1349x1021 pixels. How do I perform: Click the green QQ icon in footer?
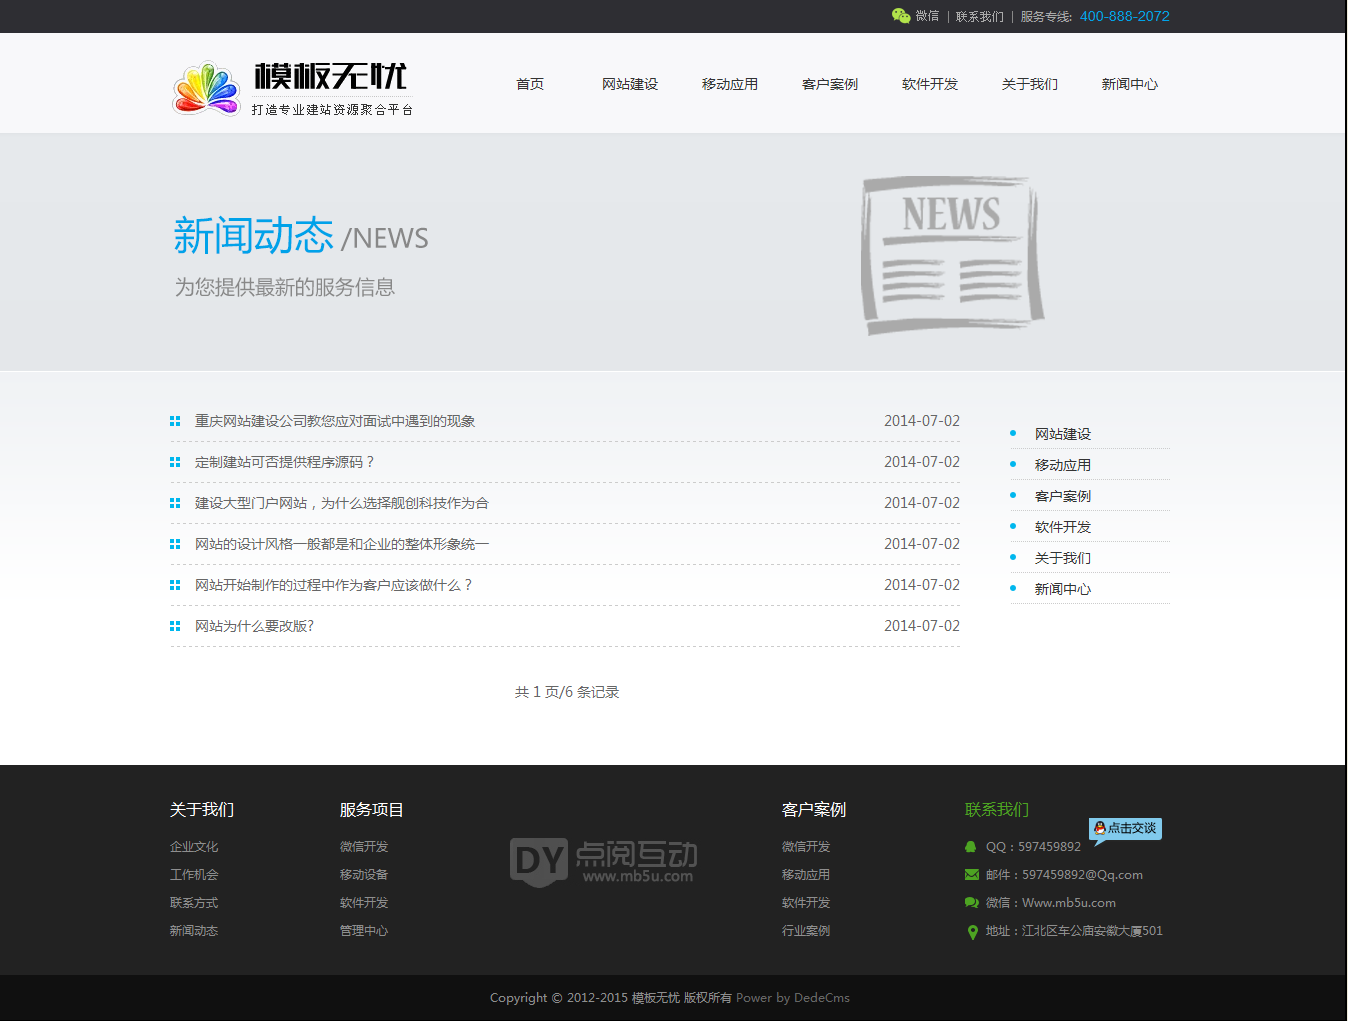pos(970,847)
